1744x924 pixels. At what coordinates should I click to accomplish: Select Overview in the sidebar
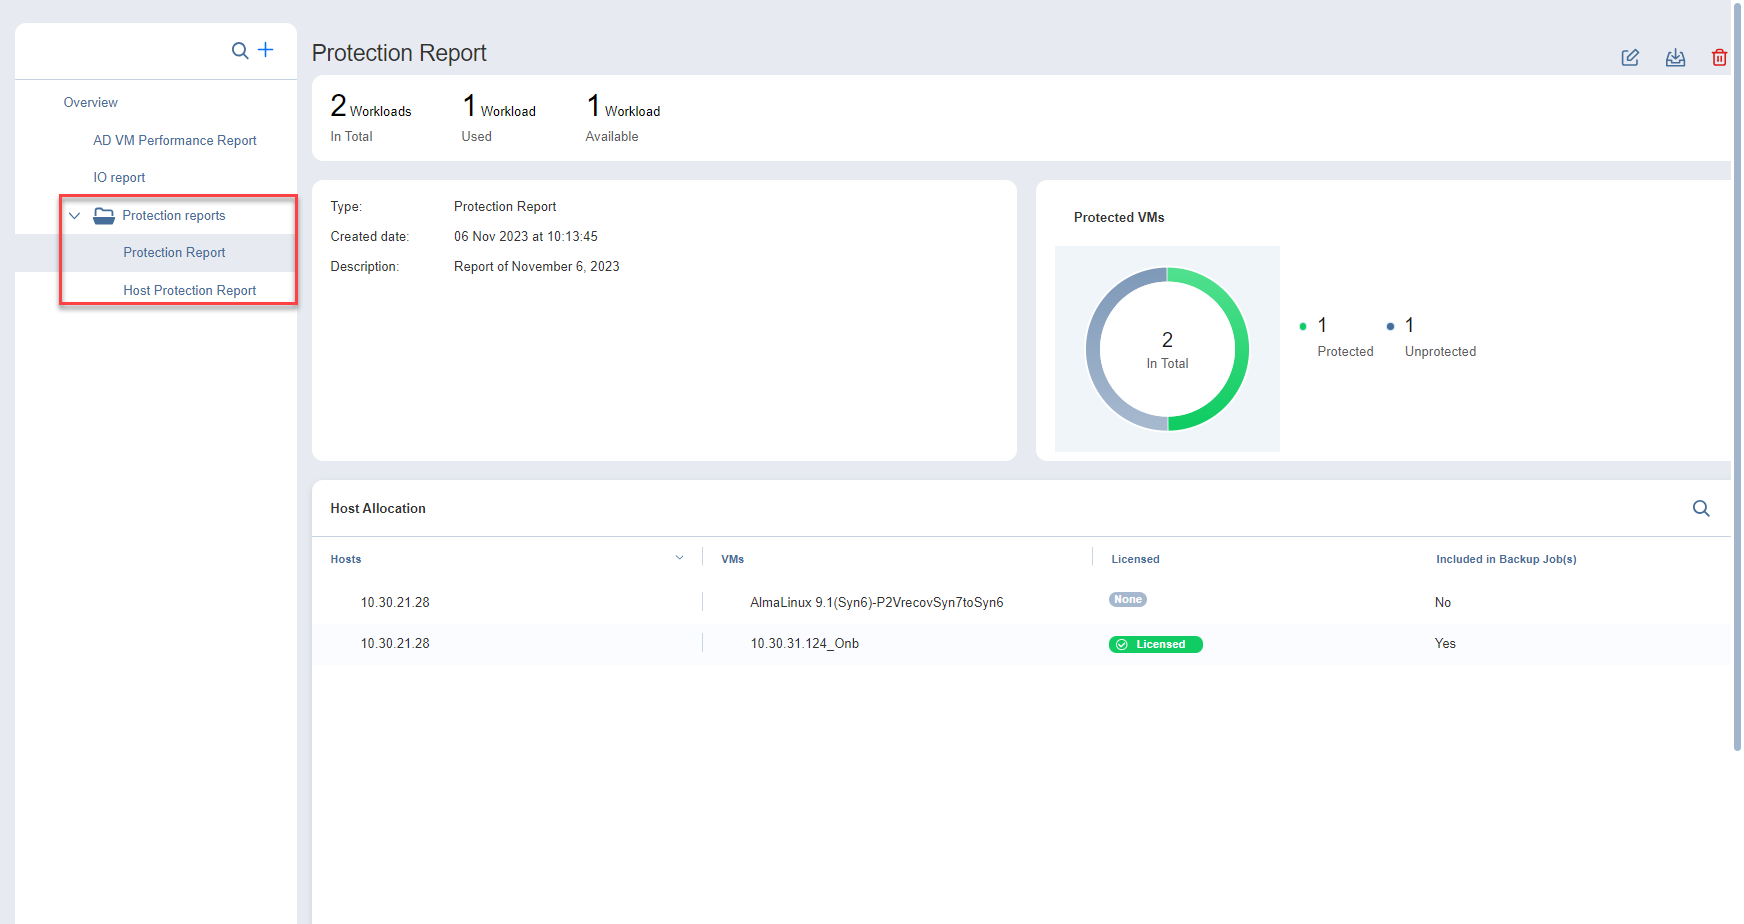coord(91,103)
